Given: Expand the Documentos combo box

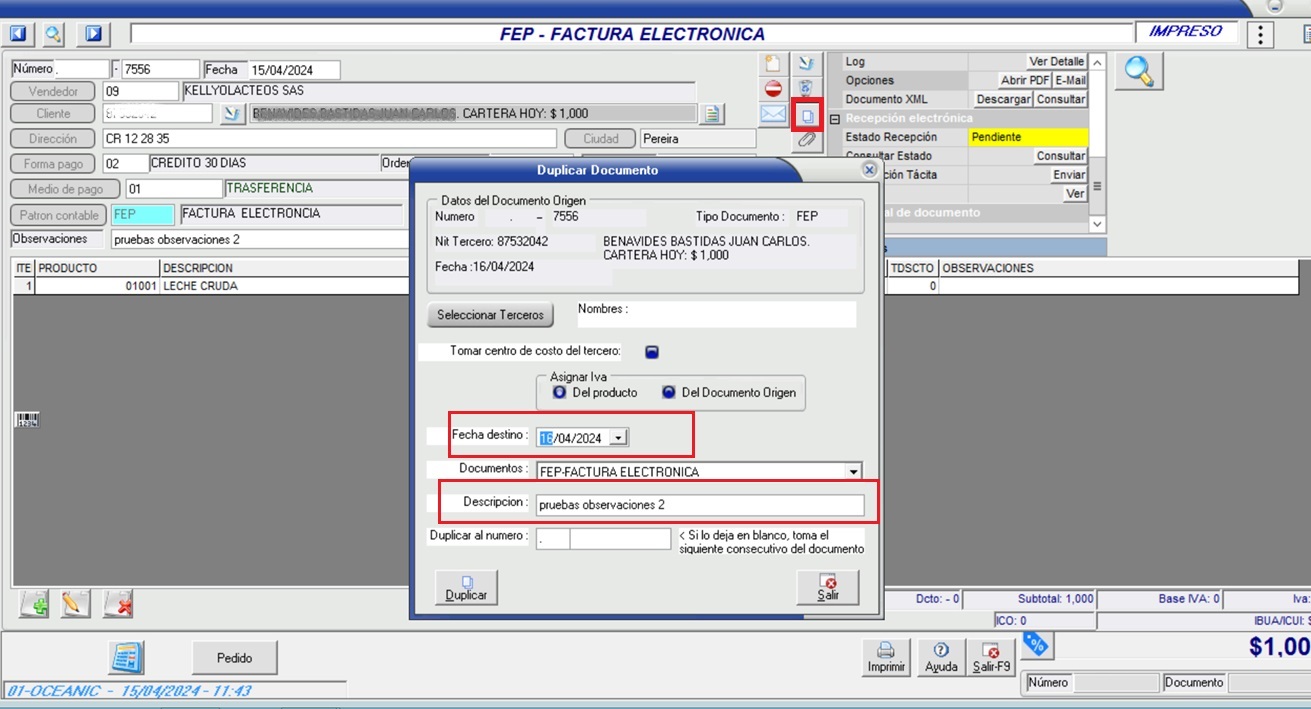Looking at the screenshot, I should coord(853,472).
